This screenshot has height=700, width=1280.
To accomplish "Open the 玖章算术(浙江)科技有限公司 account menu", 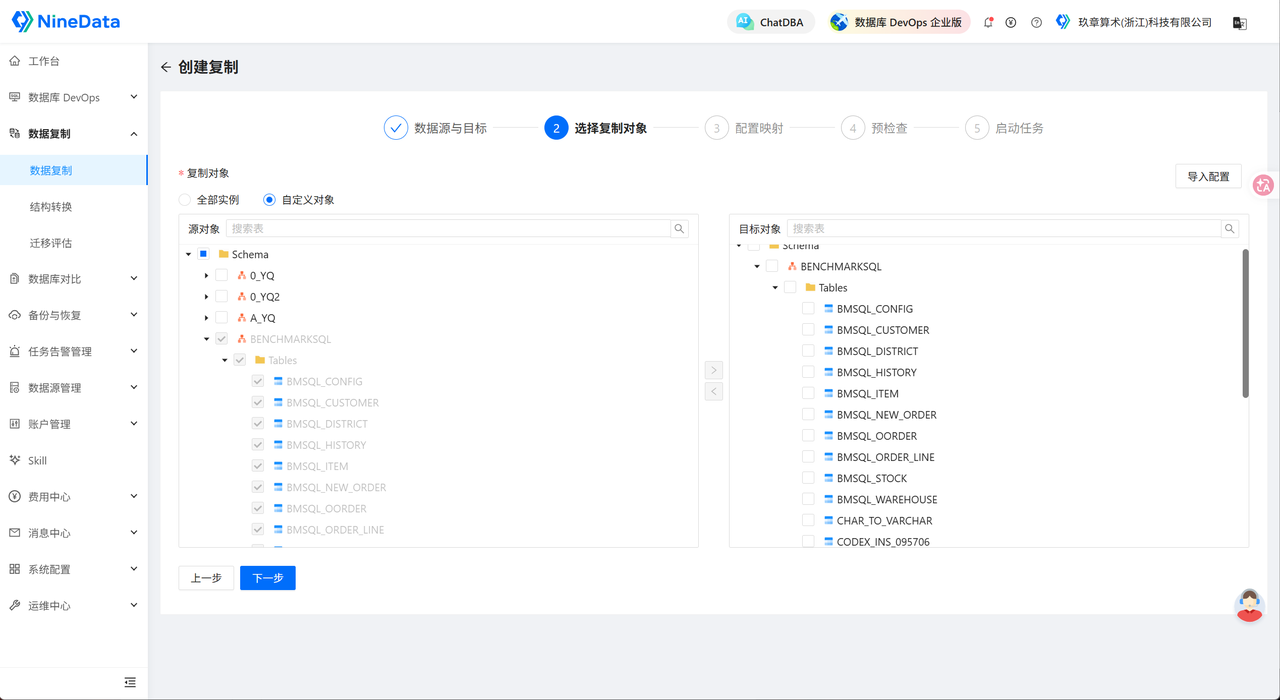I will [x=1134, y=22].
